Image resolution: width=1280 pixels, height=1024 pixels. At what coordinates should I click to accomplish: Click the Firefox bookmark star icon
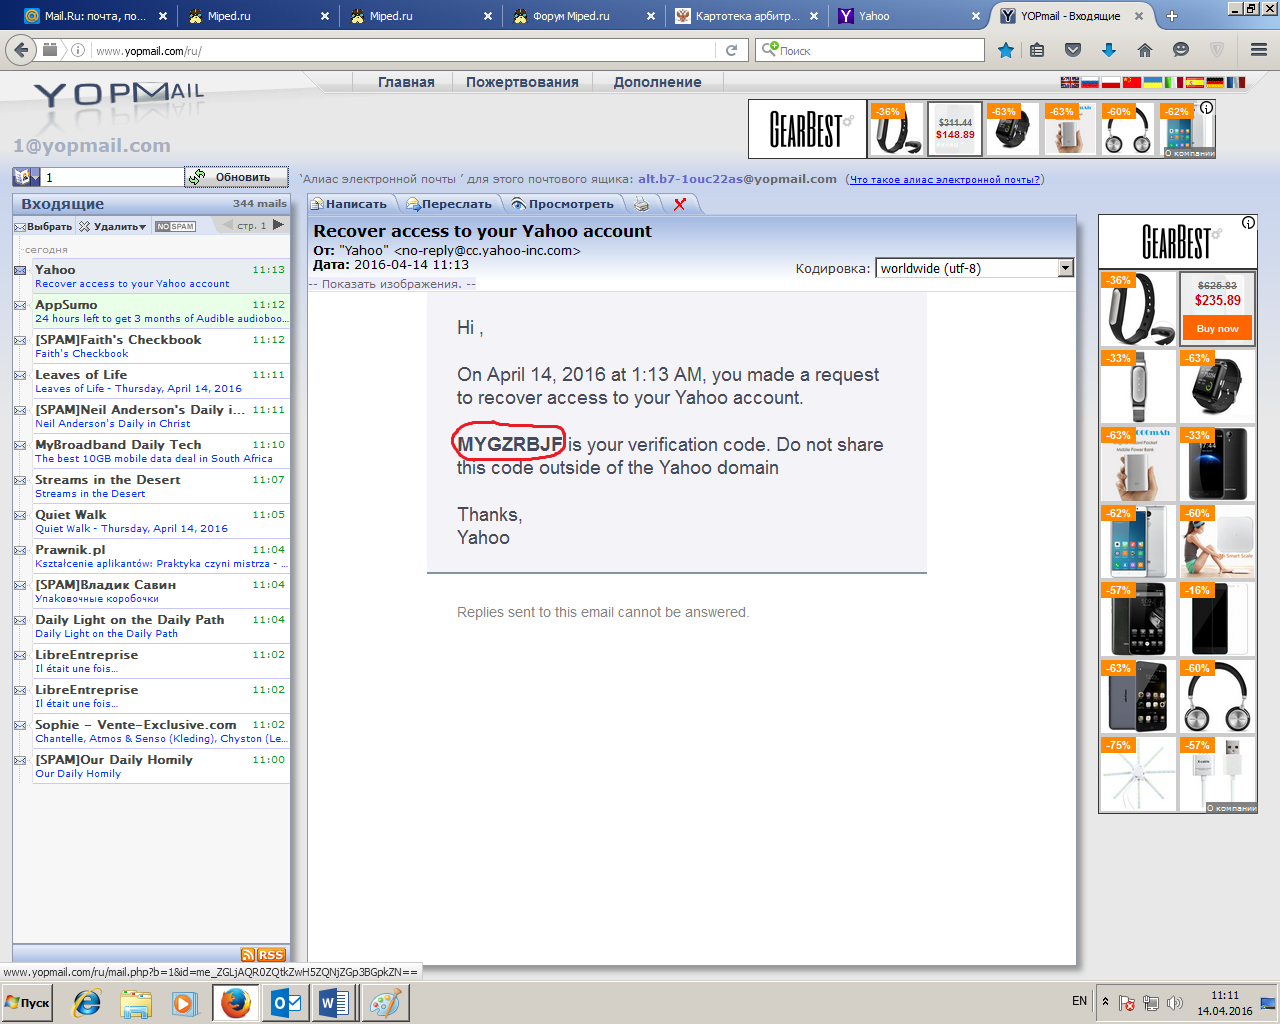[x=1006, y=50]
